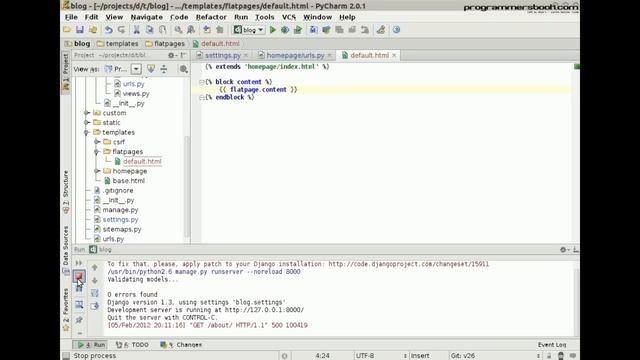Click the UTF-8 encoding in the status bar
640x360 pixels.
click(365, 356)
